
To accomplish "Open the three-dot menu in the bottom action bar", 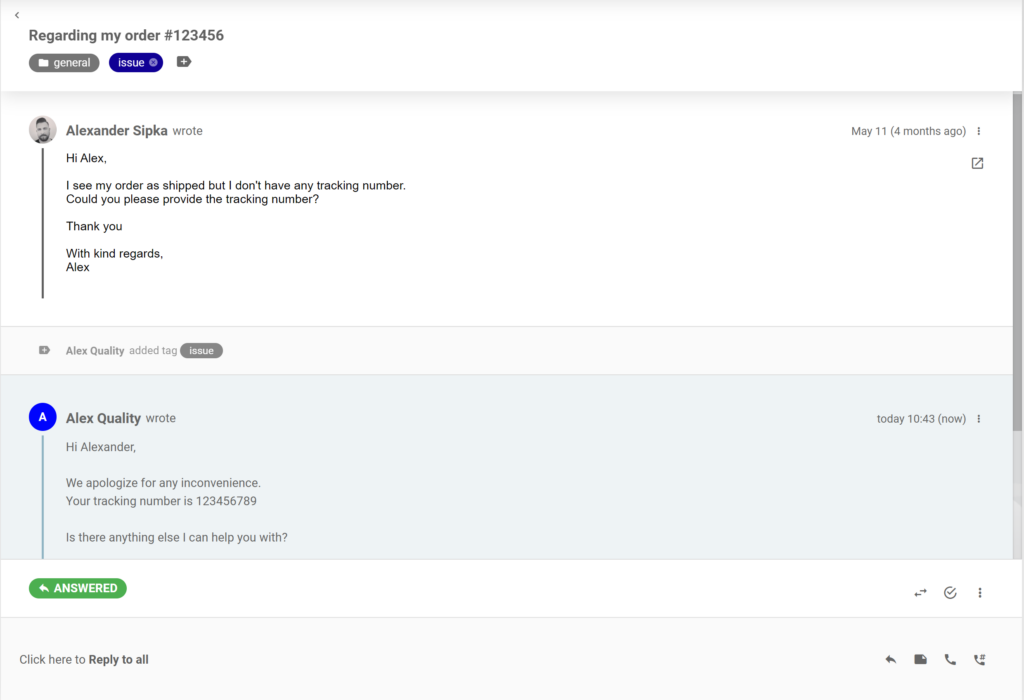I will pyautogui.click(x=980, y=592).
